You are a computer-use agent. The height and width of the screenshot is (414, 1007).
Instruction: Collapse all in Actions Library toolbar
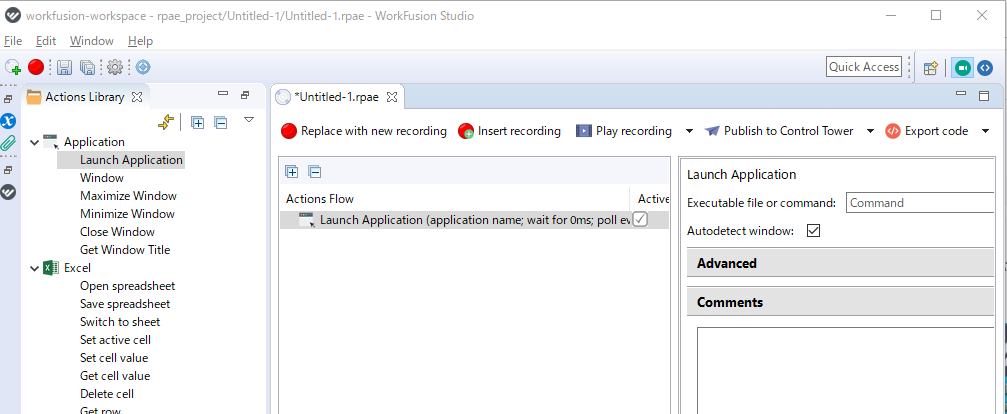pyautogui.click(x=221, y=122)
